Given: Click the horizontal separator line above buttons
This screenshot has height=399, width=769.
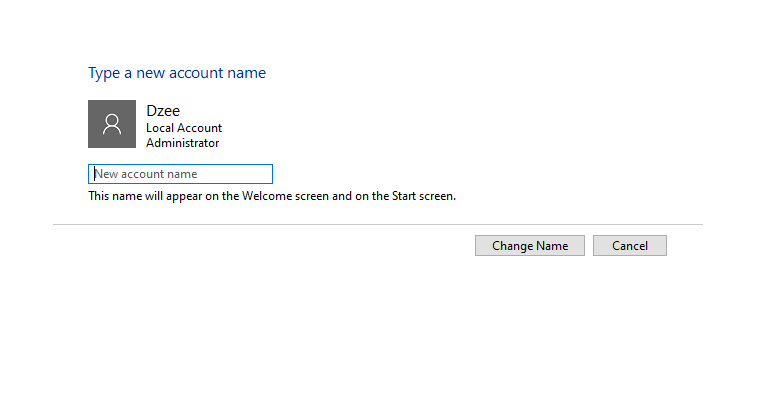Looking at the screenshot, I should (x=378, y=224).
